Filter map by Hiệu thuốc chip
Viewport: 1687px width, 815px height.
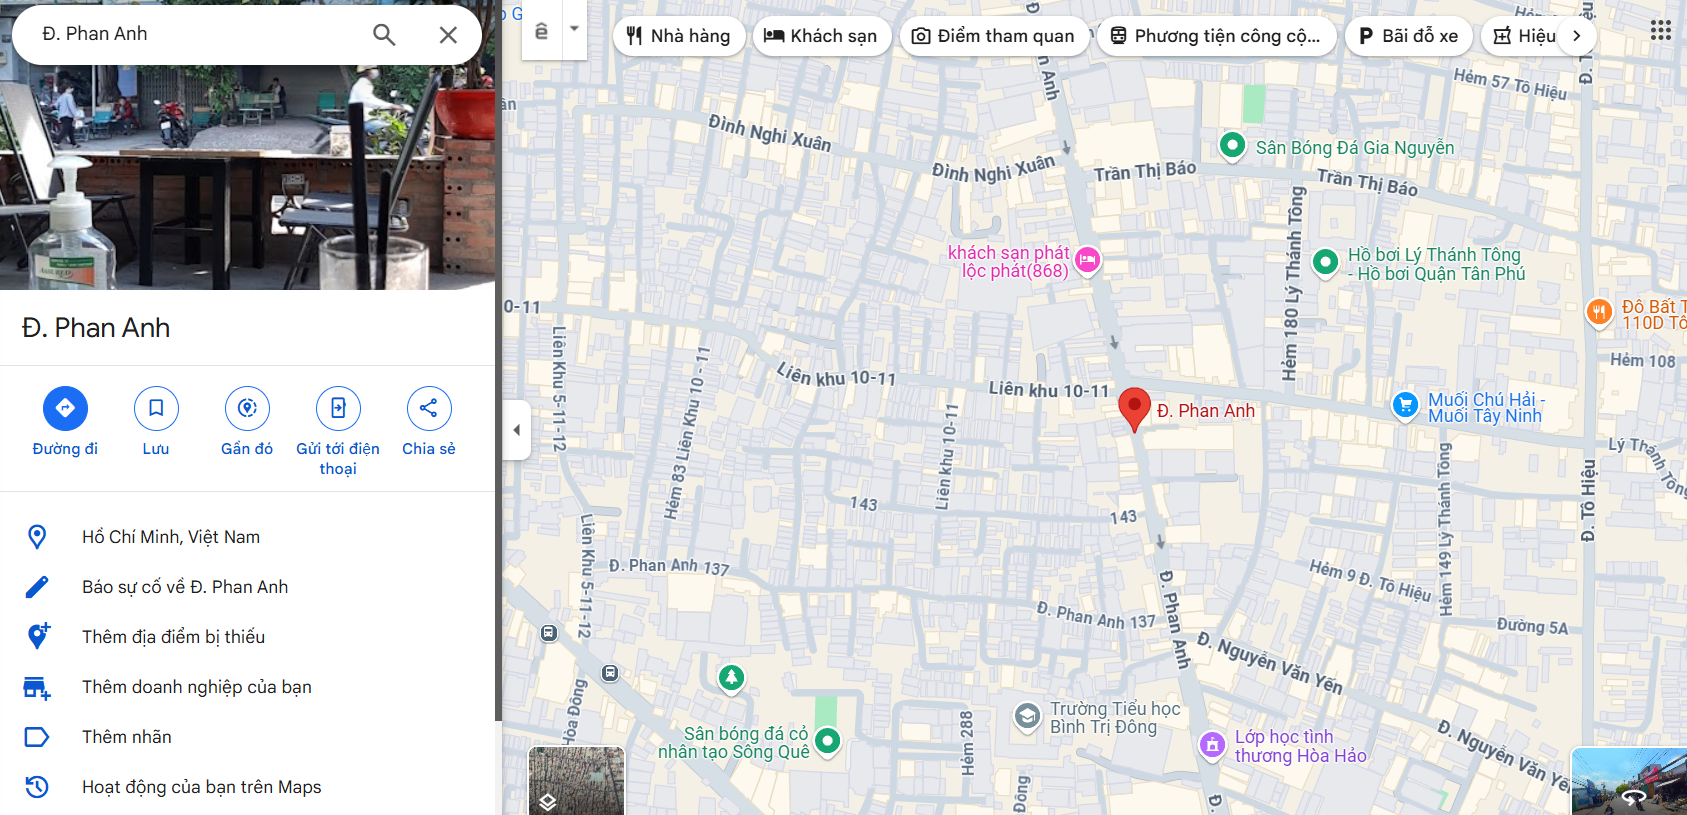pyautogui.click(x=1524, y=36)
